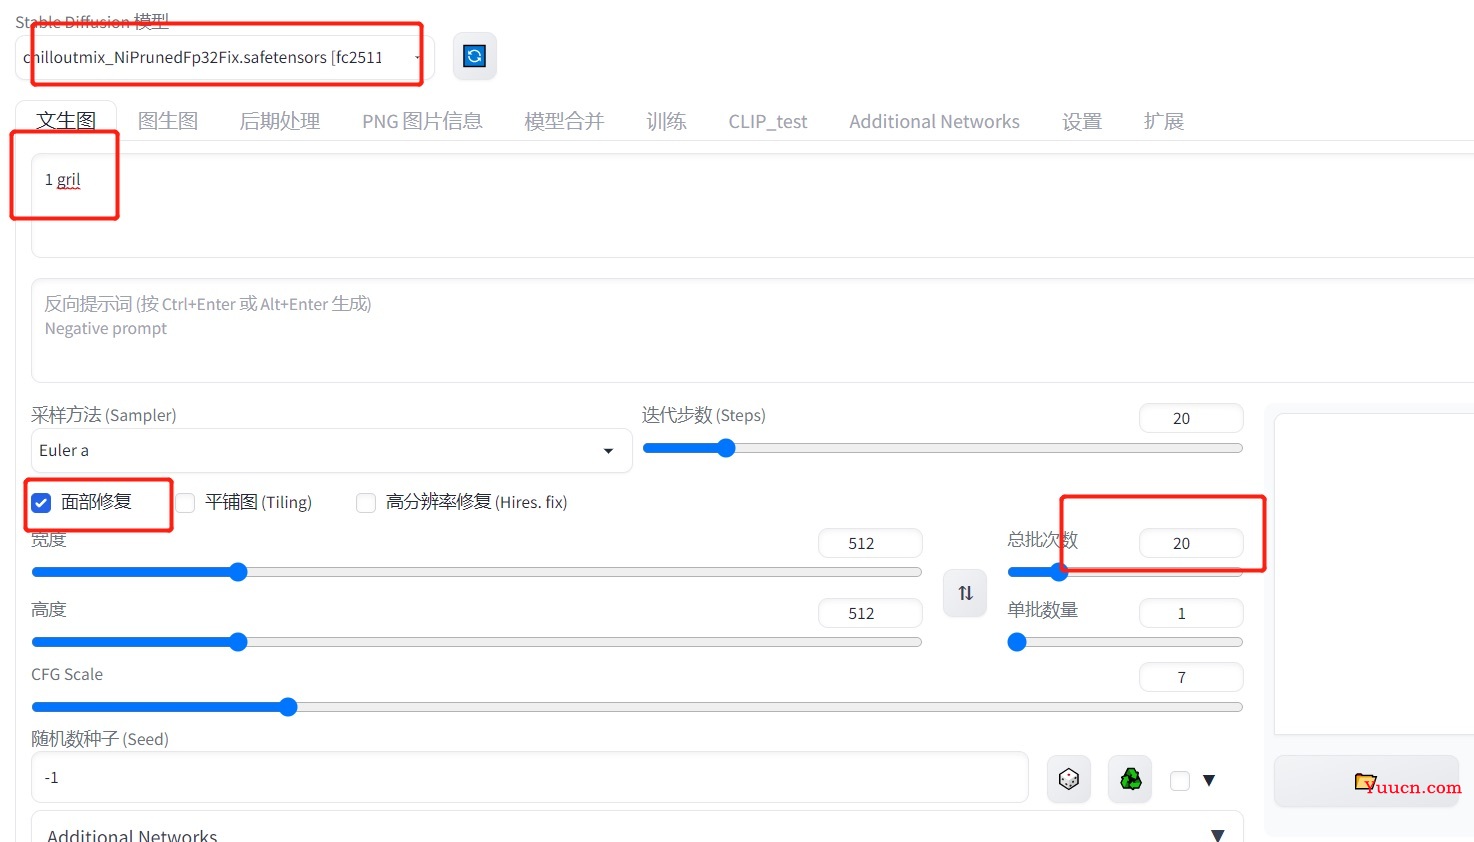
Task: Adjust the 单批数量 slider
Action: [1125, 642]
